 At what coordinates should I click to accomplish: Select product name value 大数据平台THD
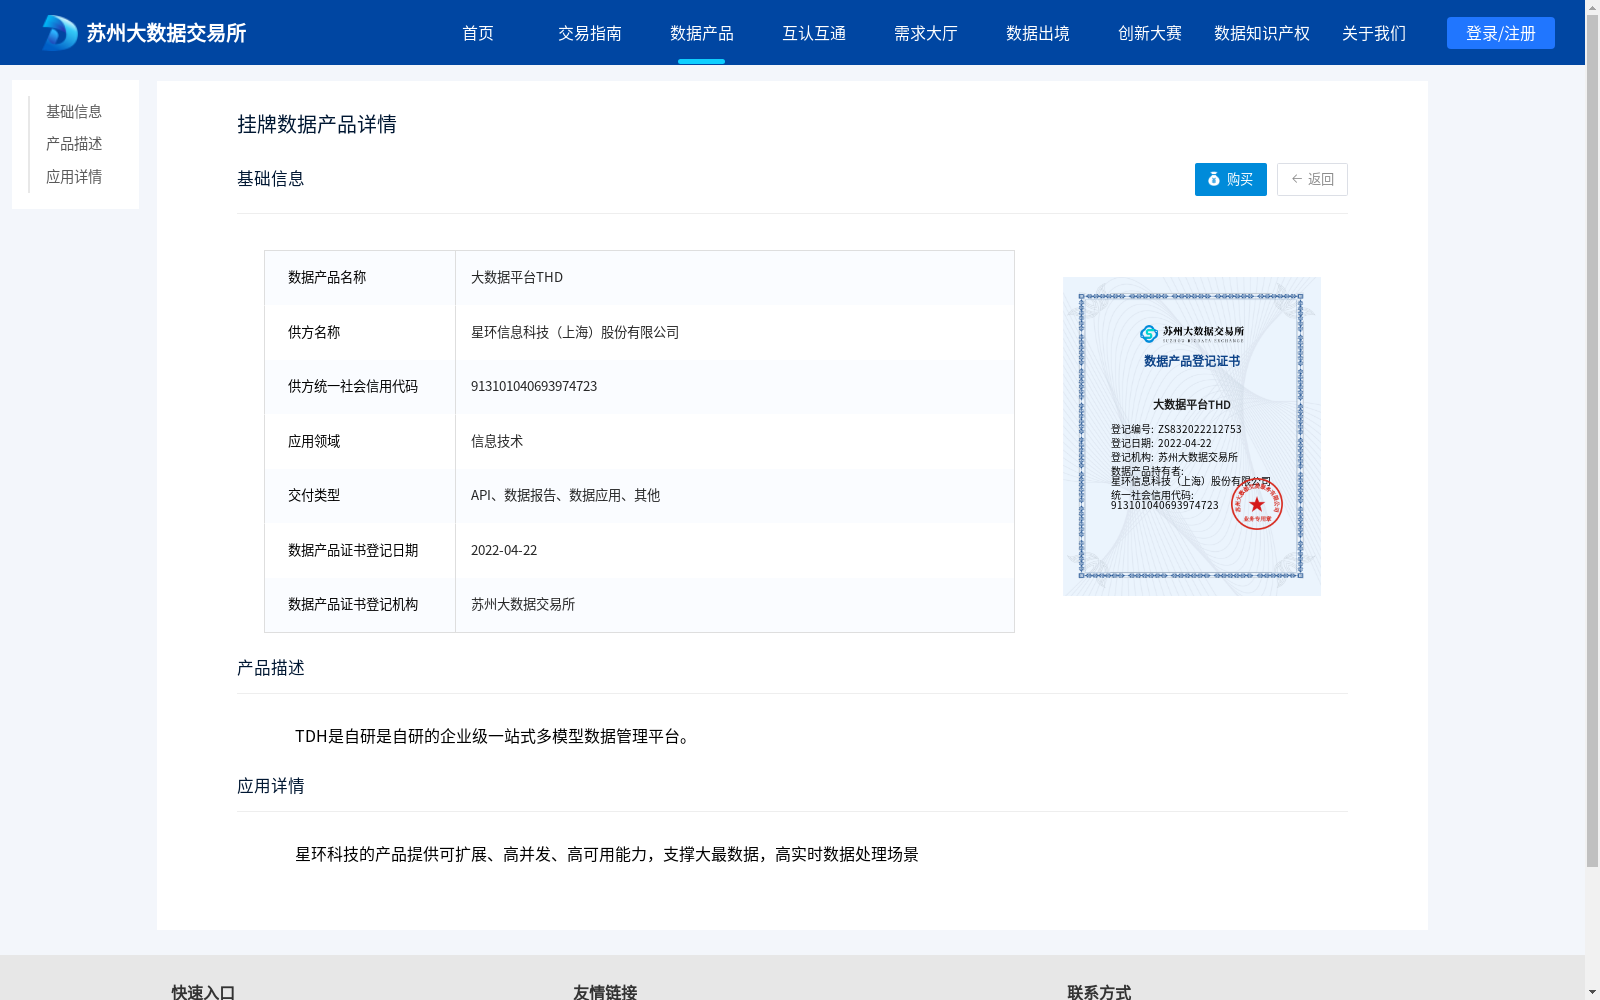(x=517, y=277)
